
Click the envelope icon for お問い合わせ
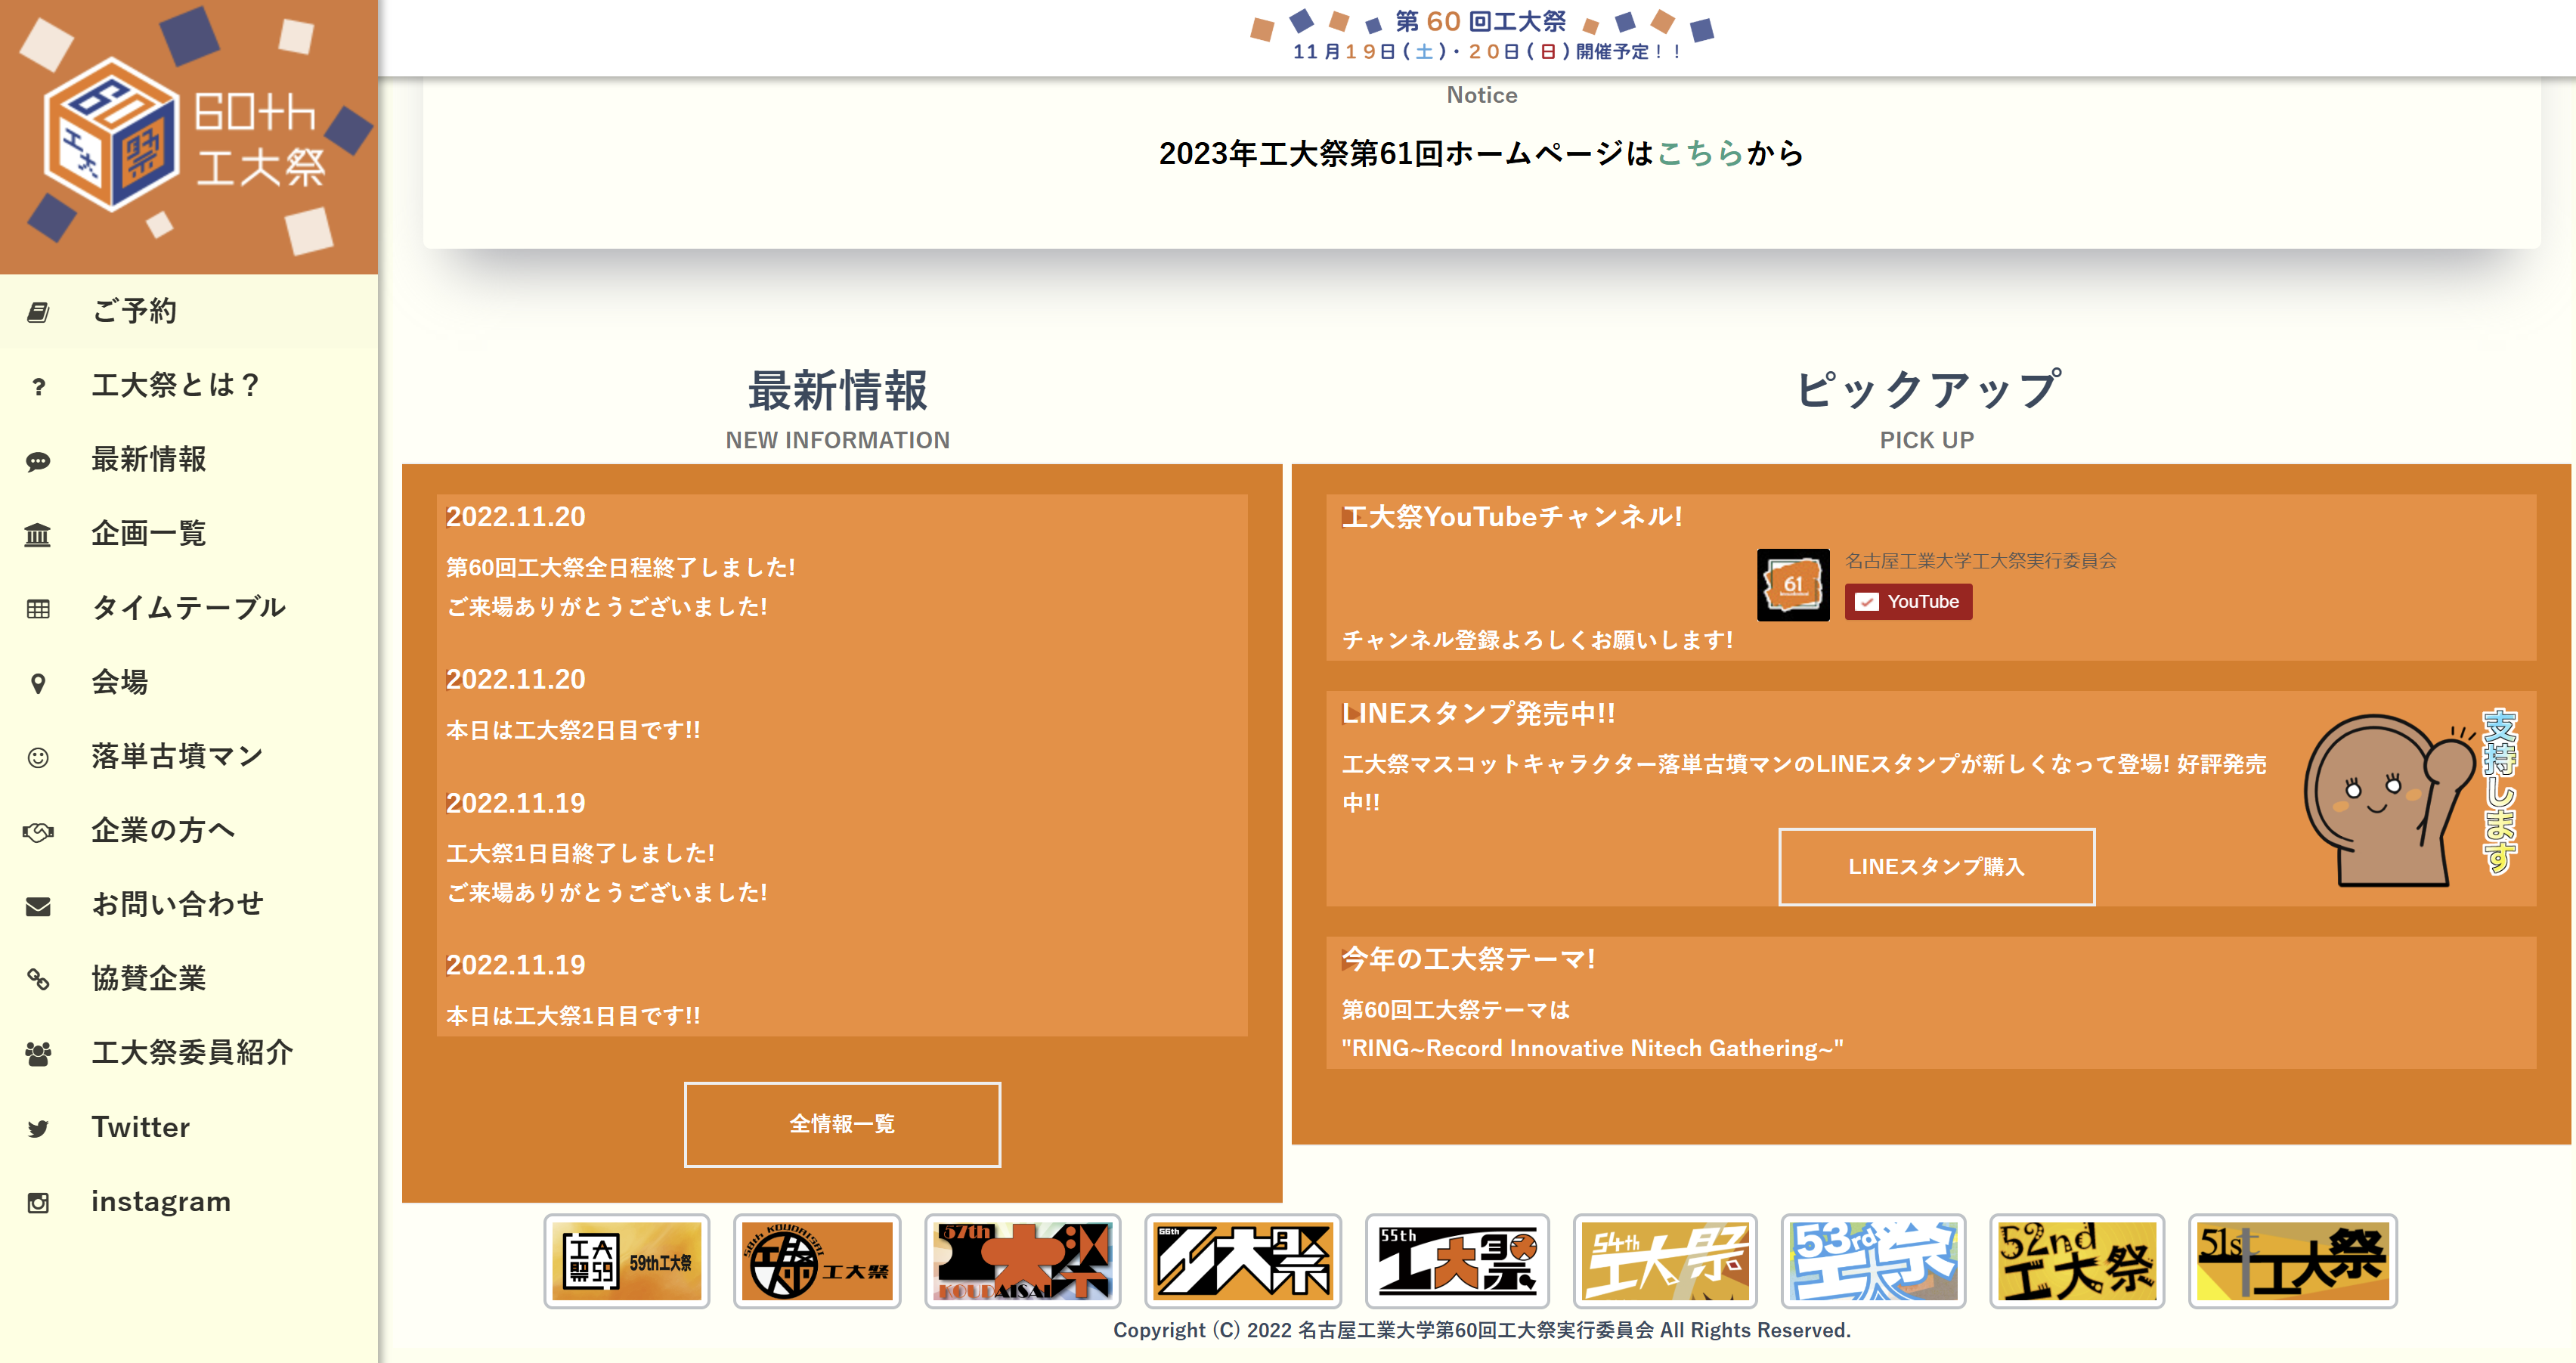tap(38, 906)
